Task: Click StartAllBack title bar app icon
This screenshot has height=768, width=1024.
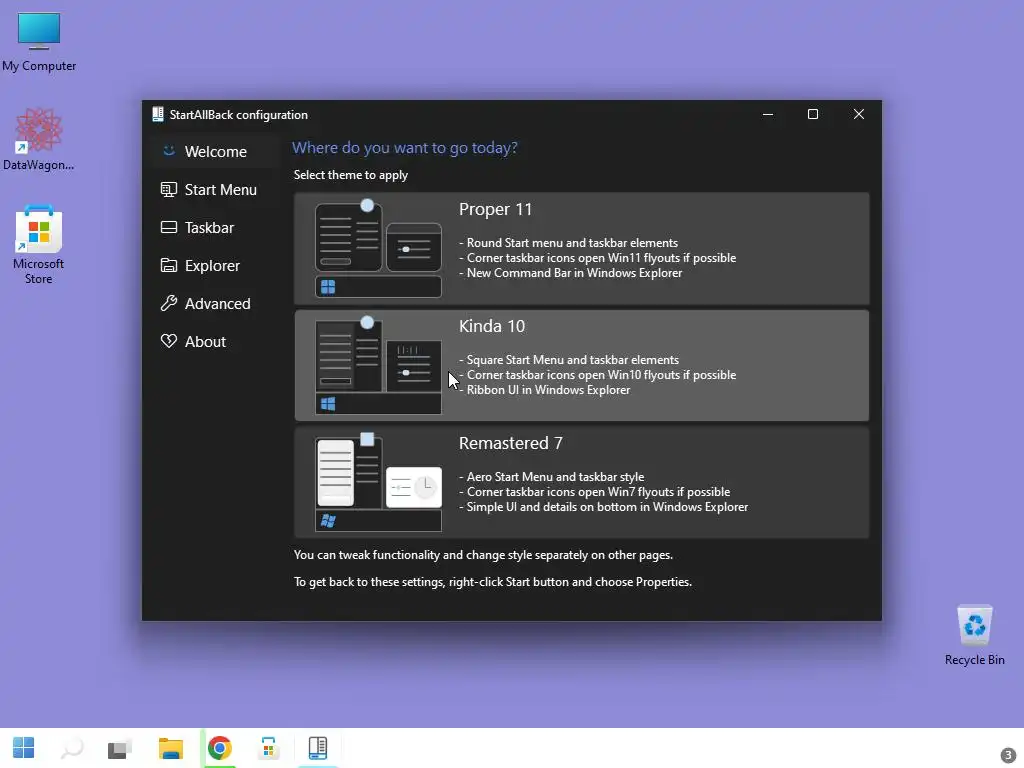Action: tap(157, 114)
